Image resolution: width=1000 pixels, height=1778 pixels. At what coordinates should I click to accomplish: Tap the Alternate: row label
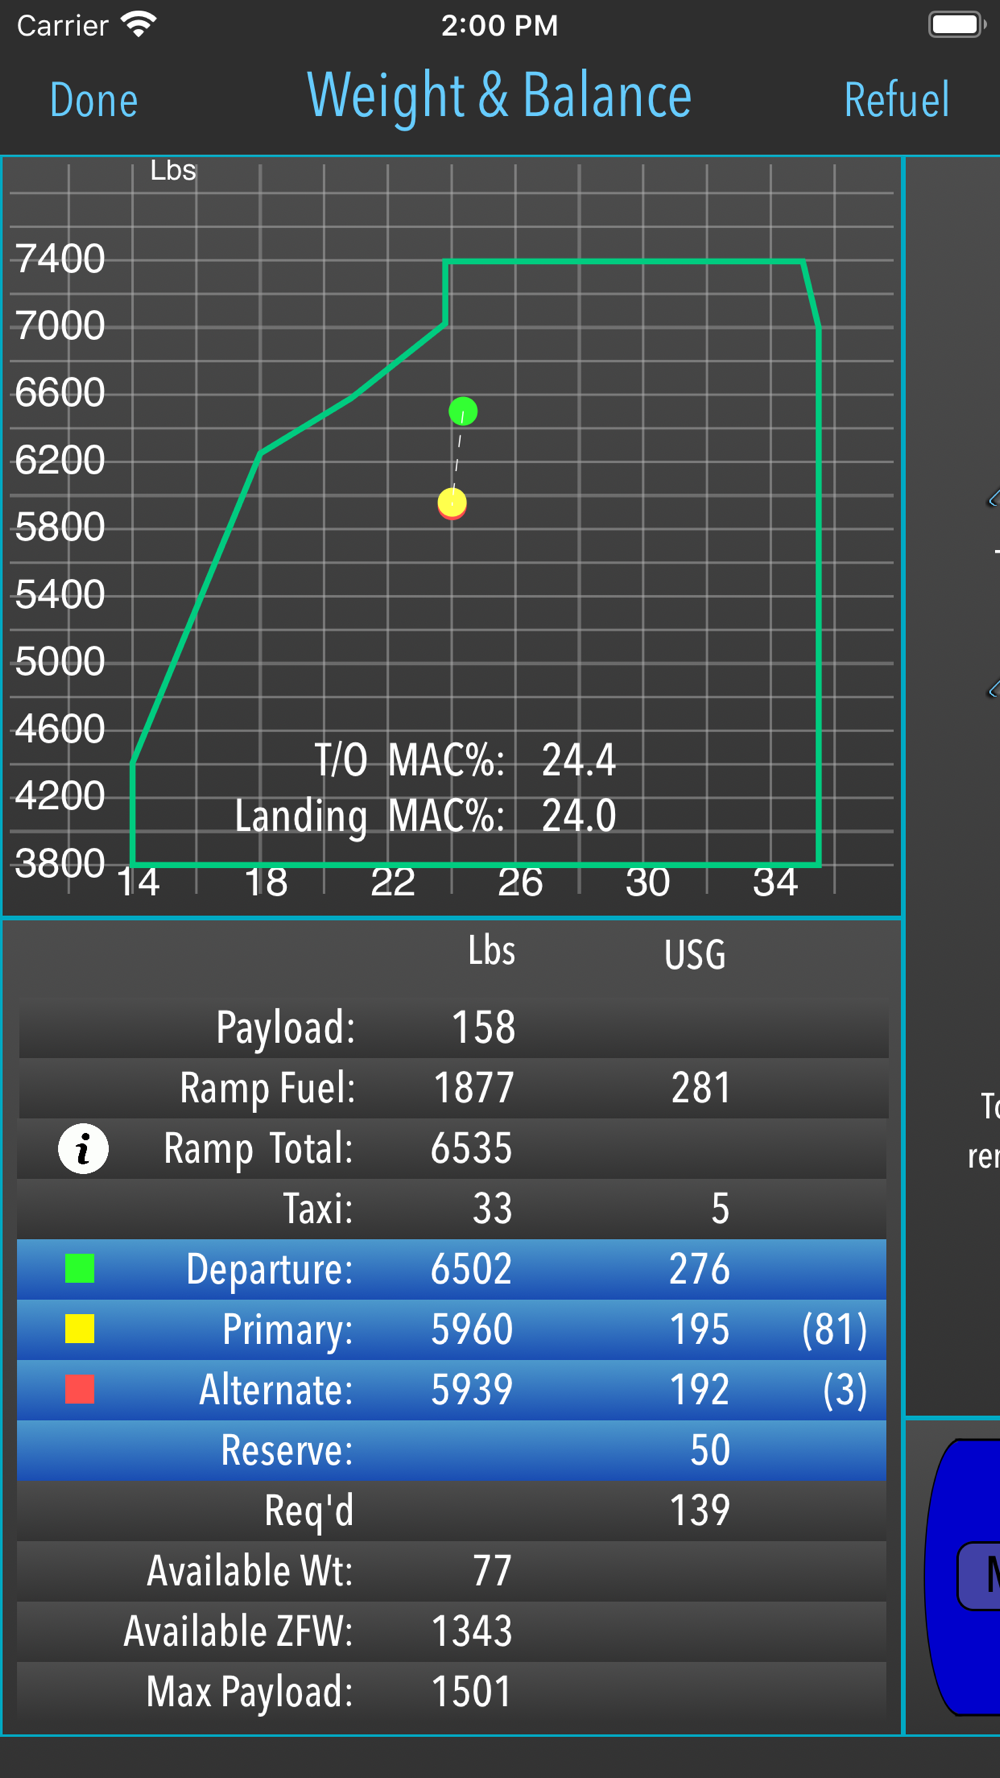point(276,1390)
